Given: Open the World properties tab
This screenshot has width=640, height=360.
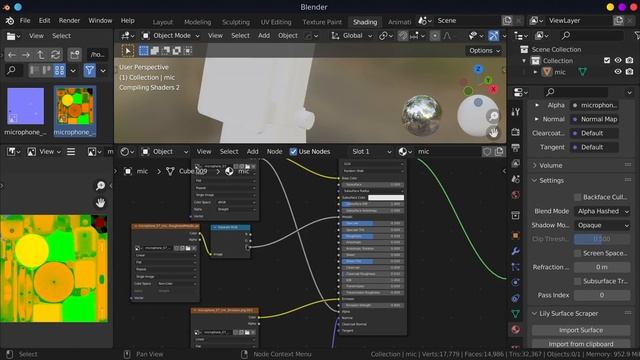Looking at the screenshot, I should tap(516, 195).
